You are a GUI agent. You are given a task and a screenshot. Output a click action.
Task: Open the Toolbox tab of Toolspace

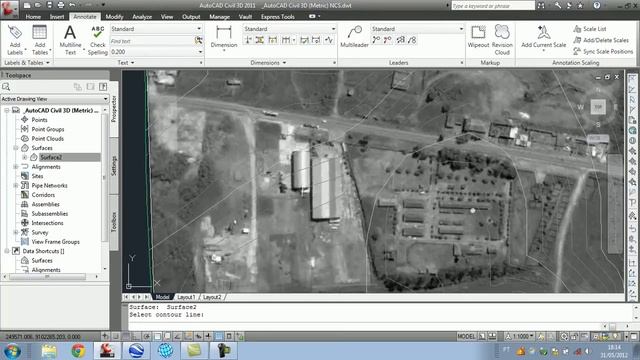(x=114, y=222)
